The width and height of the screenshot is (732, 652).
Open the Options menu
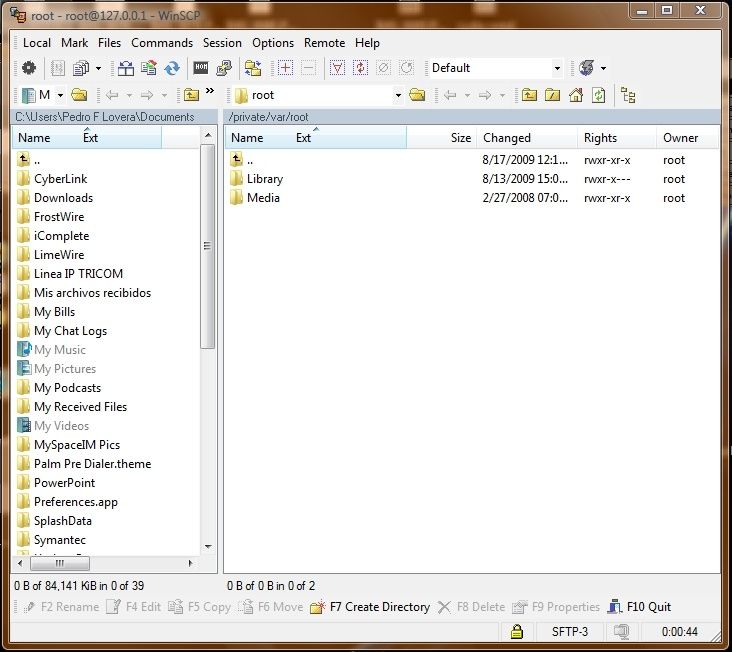tap(273, 43)
